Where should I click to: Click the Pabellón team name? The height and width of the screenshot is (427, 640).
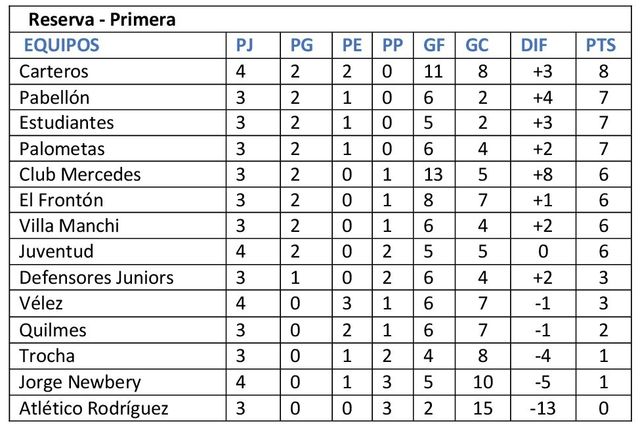55,98
